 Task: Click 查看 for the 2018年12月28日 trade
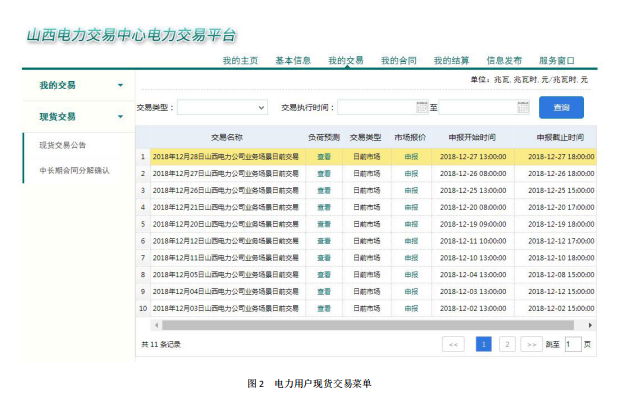click(324, 156)
